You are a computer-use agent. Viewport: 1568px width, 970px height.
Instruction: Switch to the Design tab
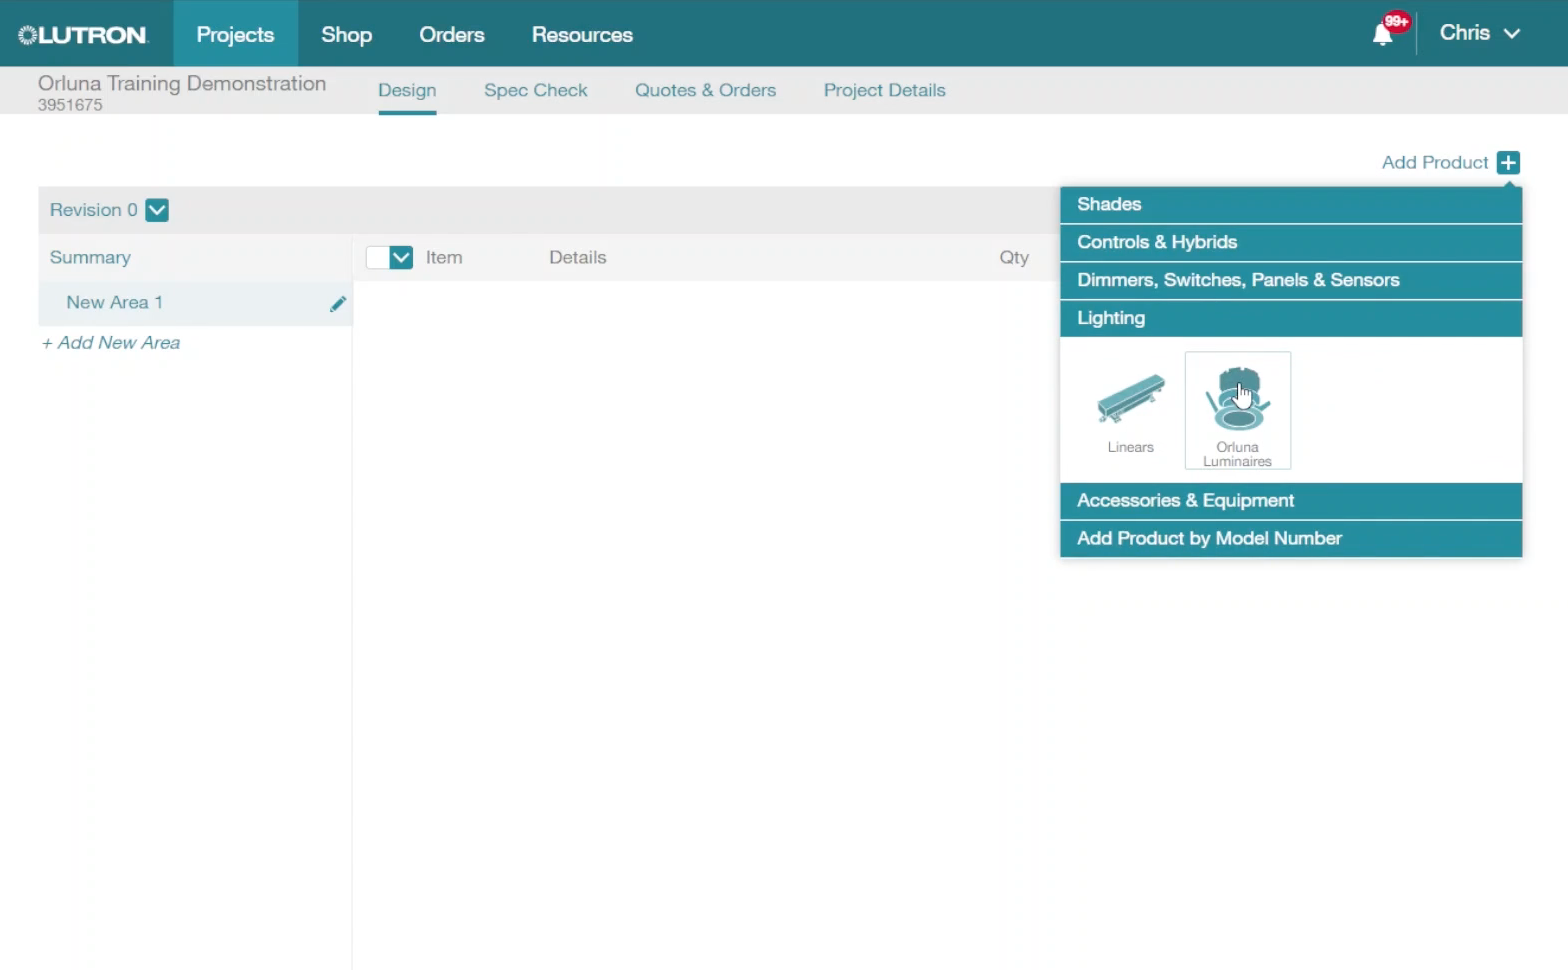[407, 90]
